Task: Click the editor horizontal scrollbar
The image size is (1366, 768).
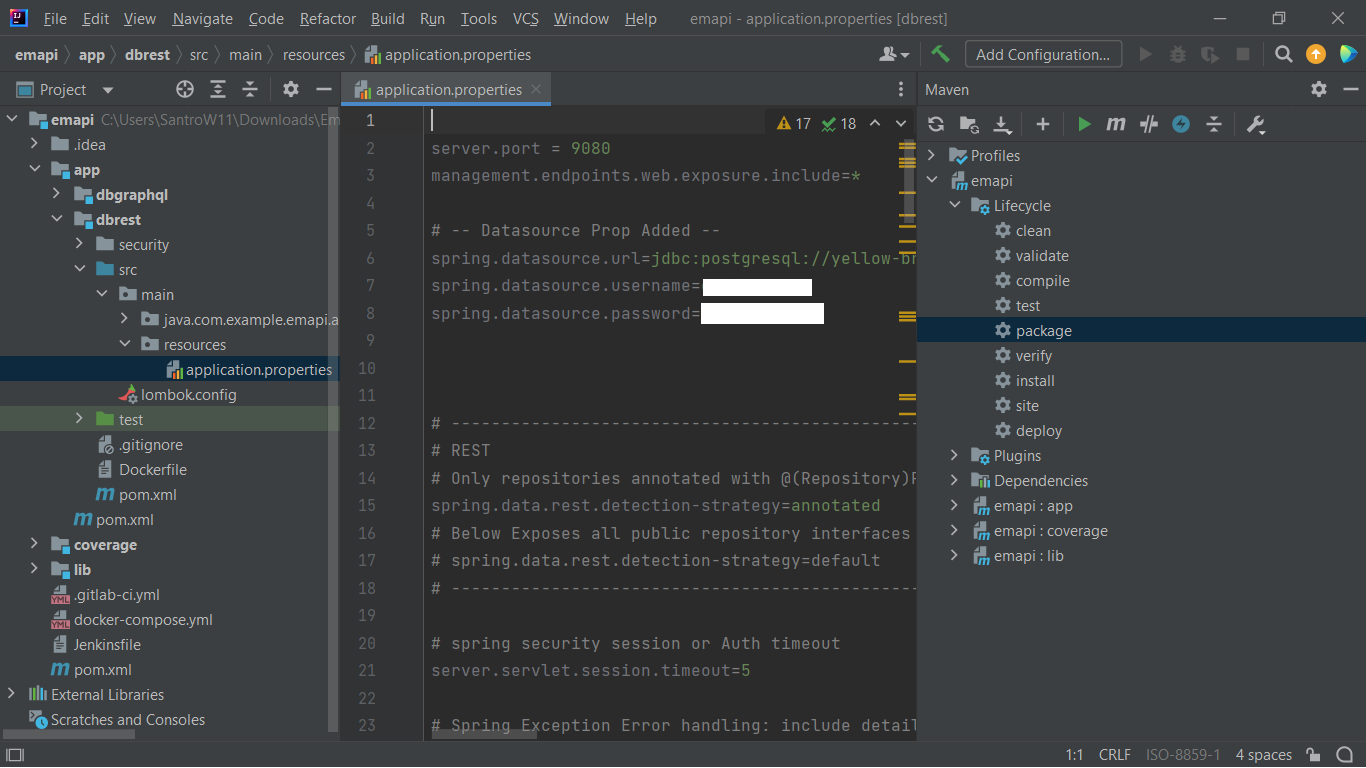Action: click(485, 734)
